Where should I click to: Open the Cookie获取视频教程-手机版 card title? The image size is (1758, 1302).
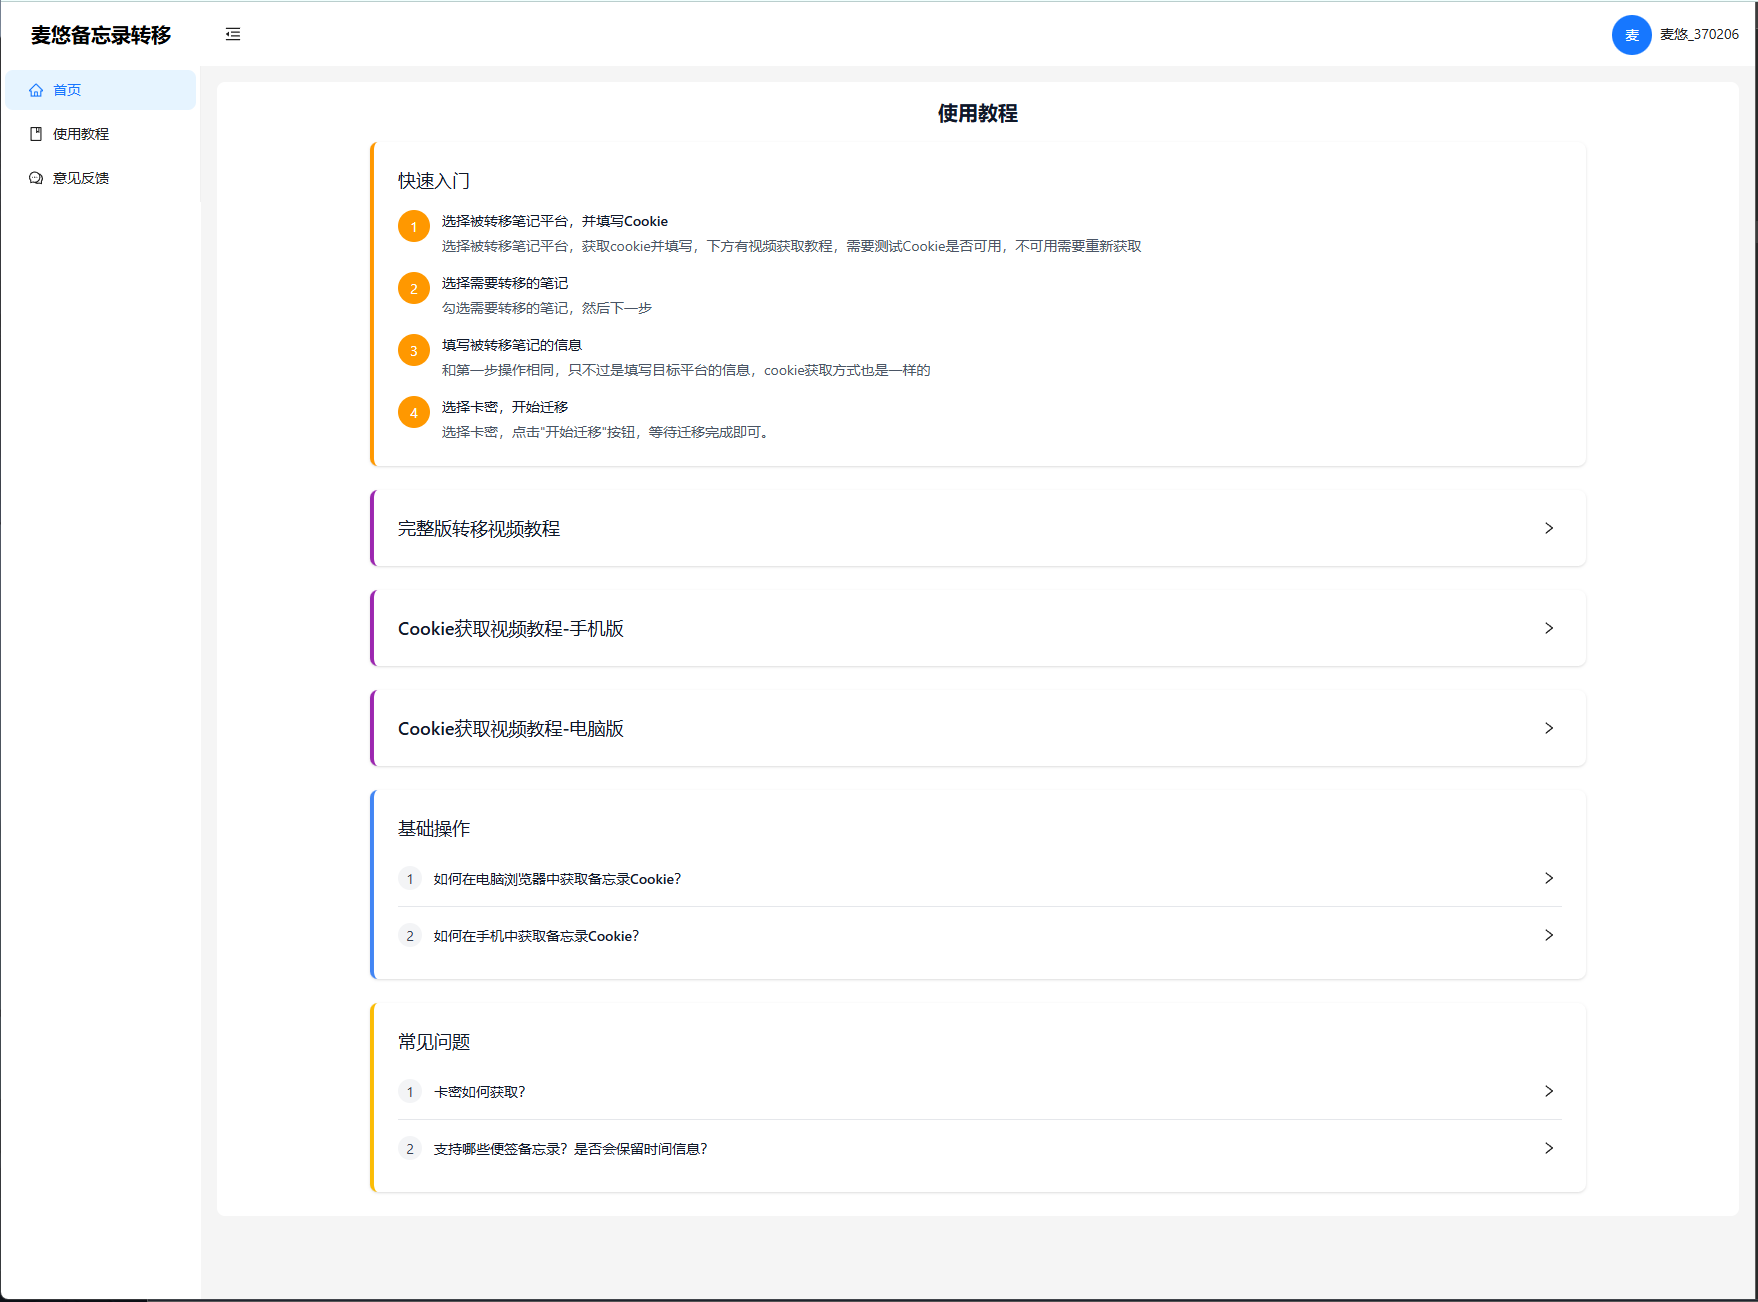click(511, 629)
